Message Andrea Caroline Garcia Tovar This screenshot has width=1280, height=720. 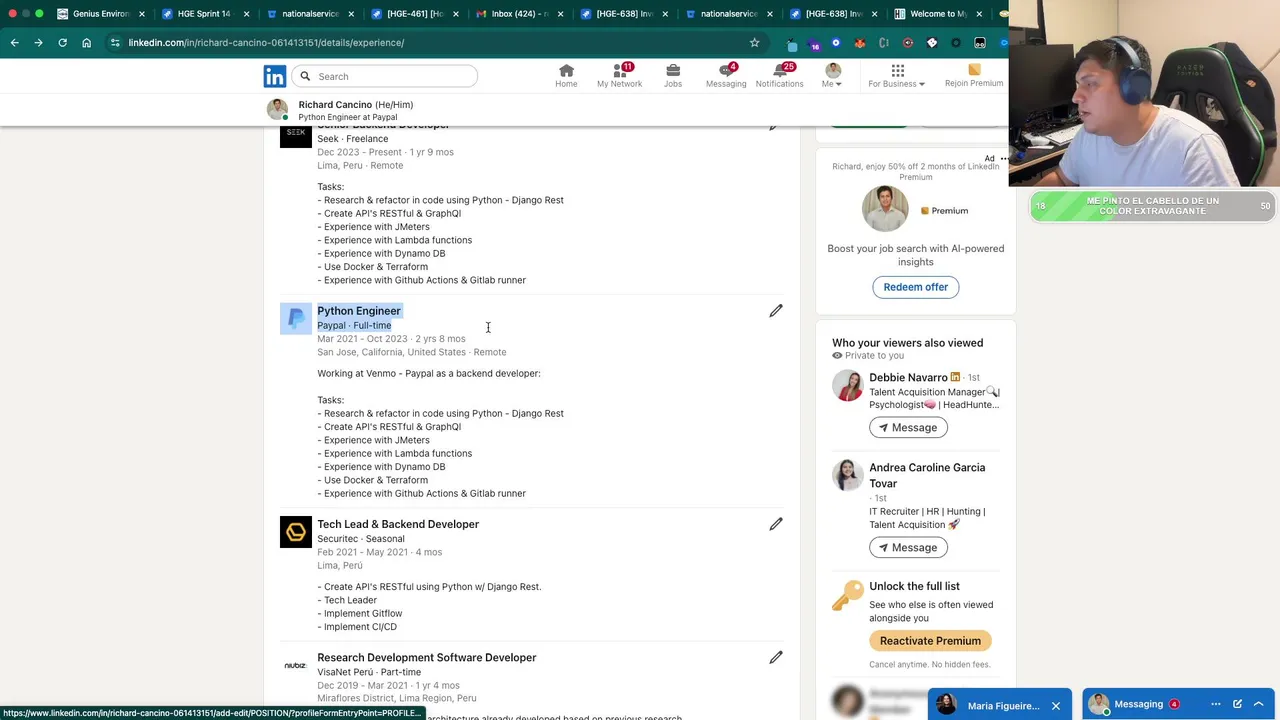click(908, 547)
